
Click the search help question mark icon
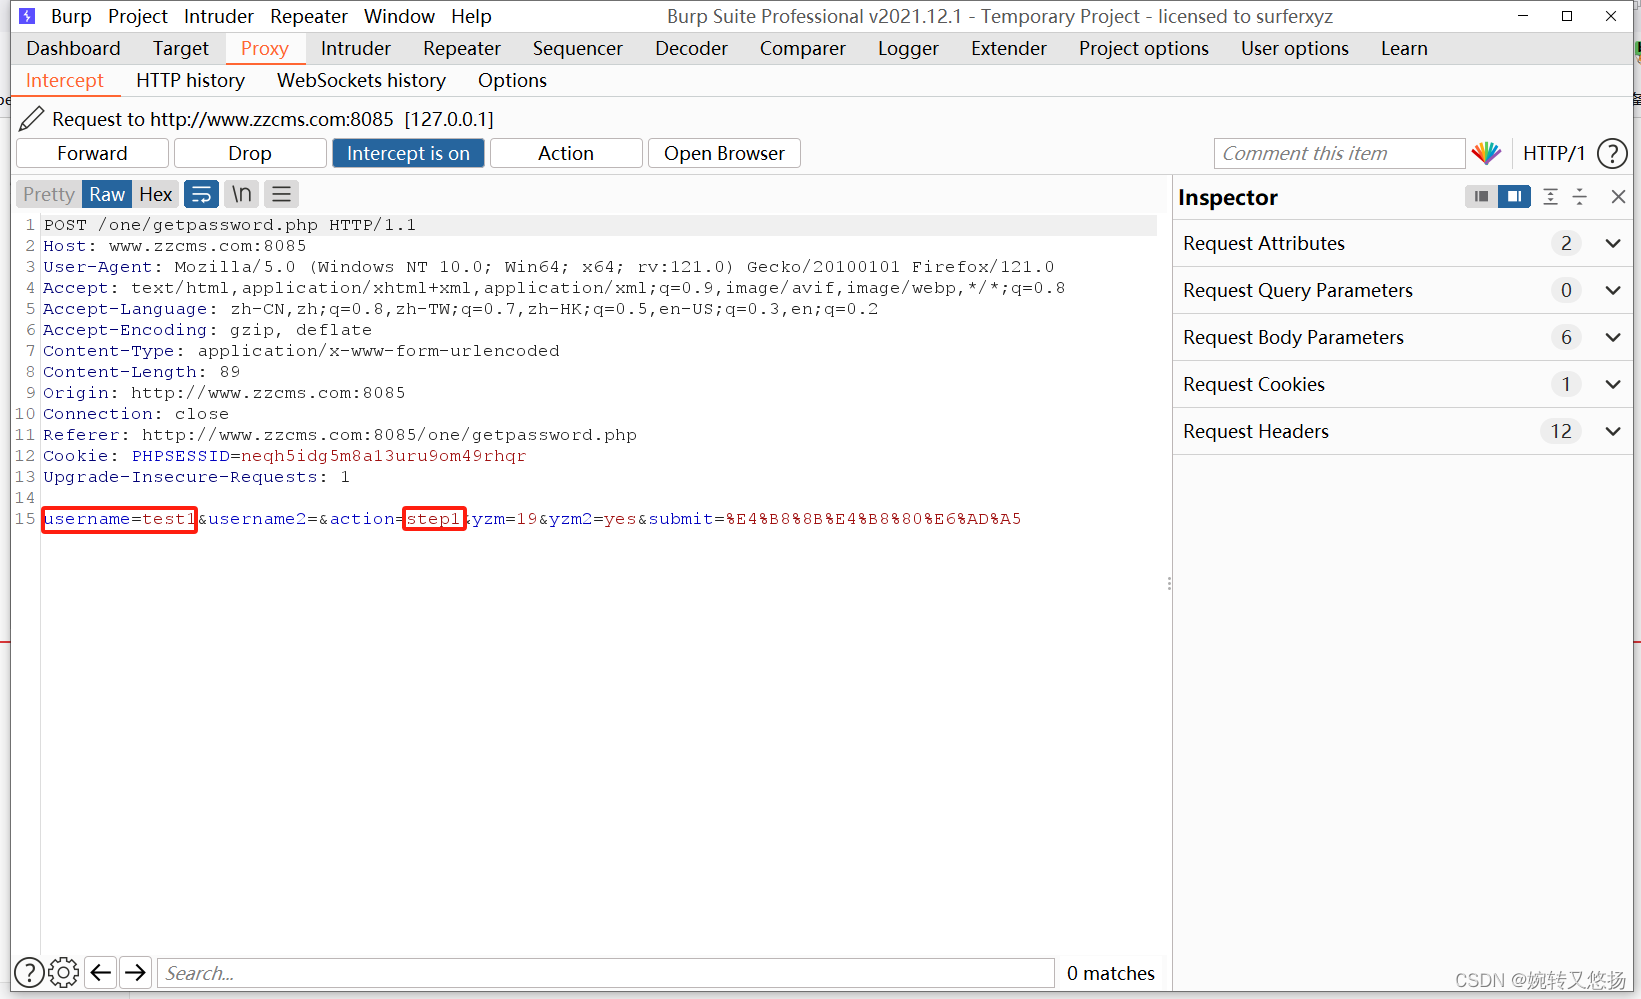point(29,972)
